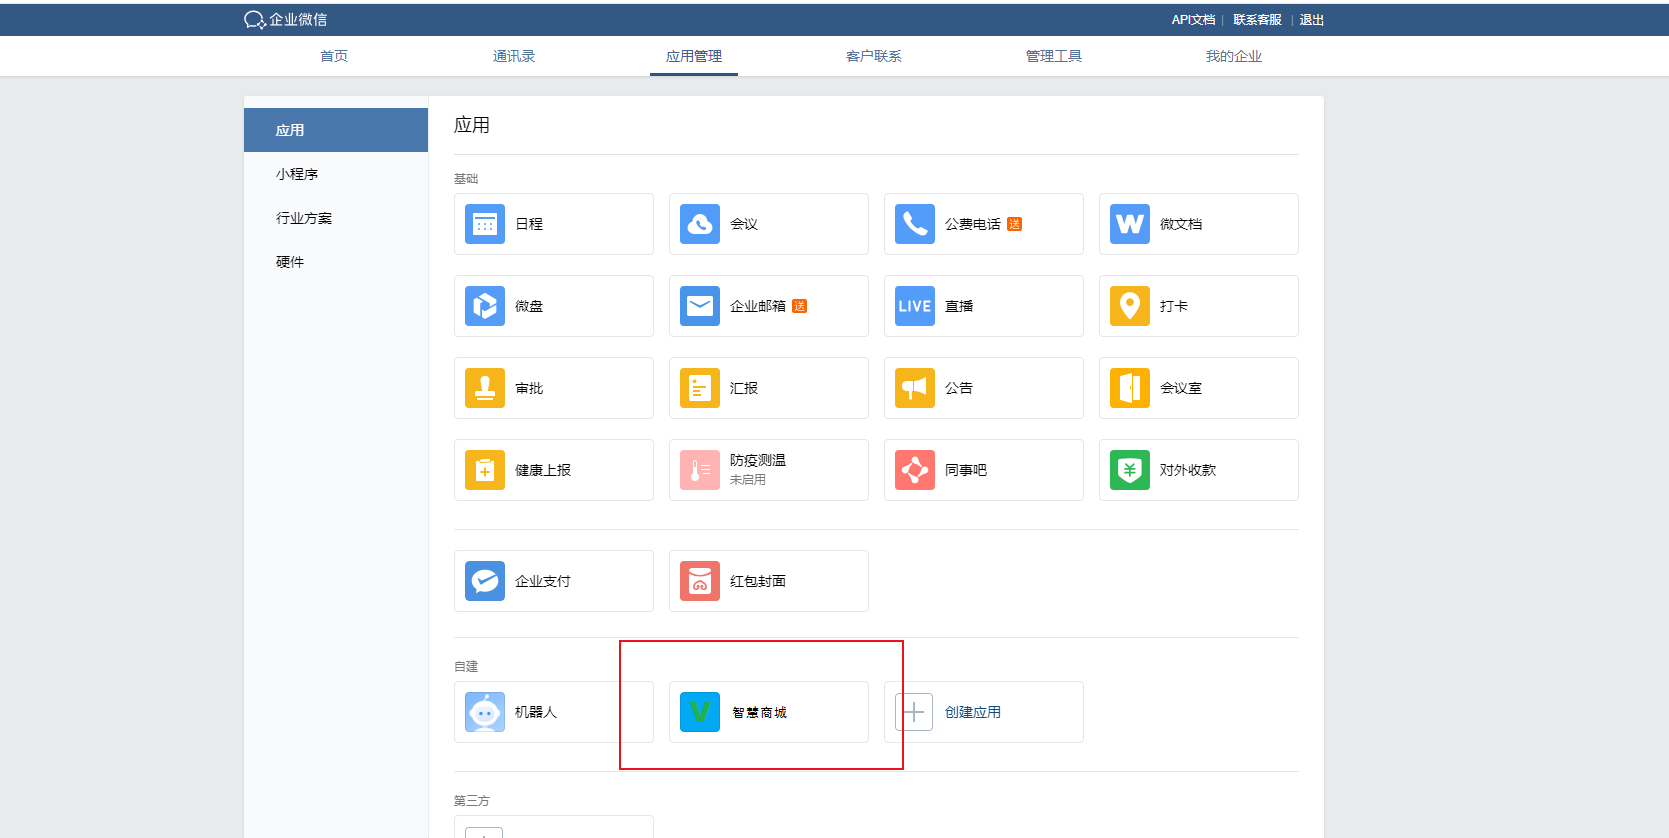Select the 微盘 drive icon
The image size is (1669, 838).
point(485,306)
